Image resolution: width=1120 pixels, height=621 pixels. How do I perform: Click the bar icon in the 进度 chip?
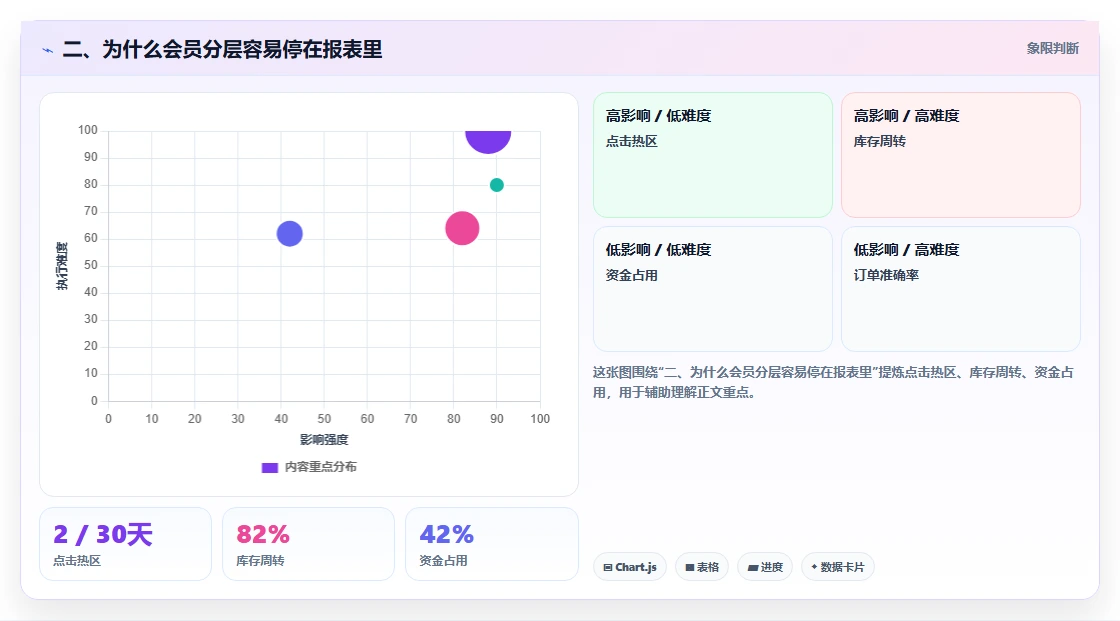point(753,568)
